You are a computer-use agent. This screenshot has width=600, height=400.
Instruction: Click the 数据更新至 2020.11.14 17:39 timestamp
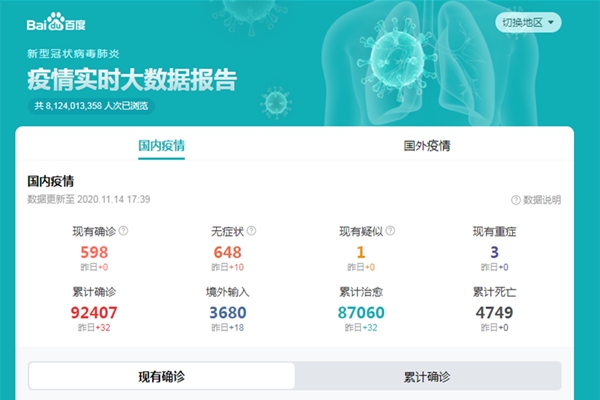tap(88, 199)
